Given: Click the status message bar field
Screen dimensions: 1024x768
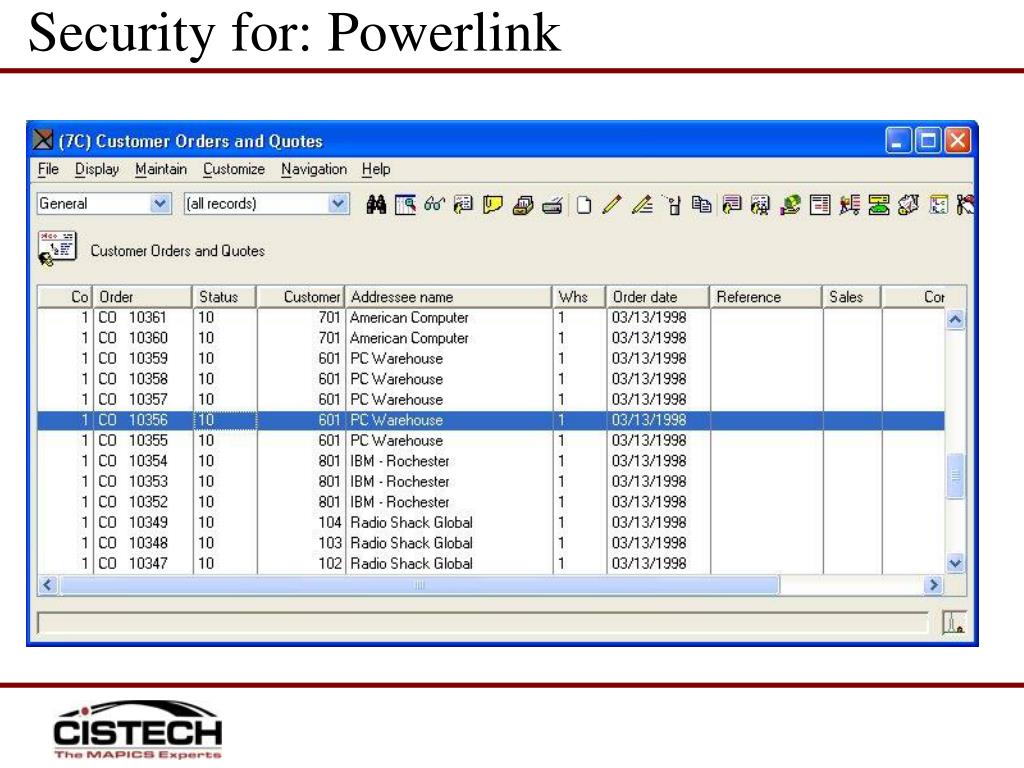Looking at the screenshot, I should (x=483, y=623).
